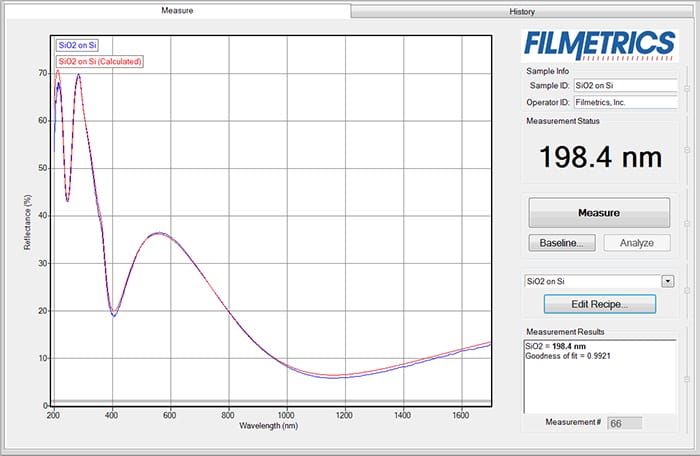700x456 pixels.
Task: Select the SiO2 on Si recipe combo box
Action: coord(592,282)
